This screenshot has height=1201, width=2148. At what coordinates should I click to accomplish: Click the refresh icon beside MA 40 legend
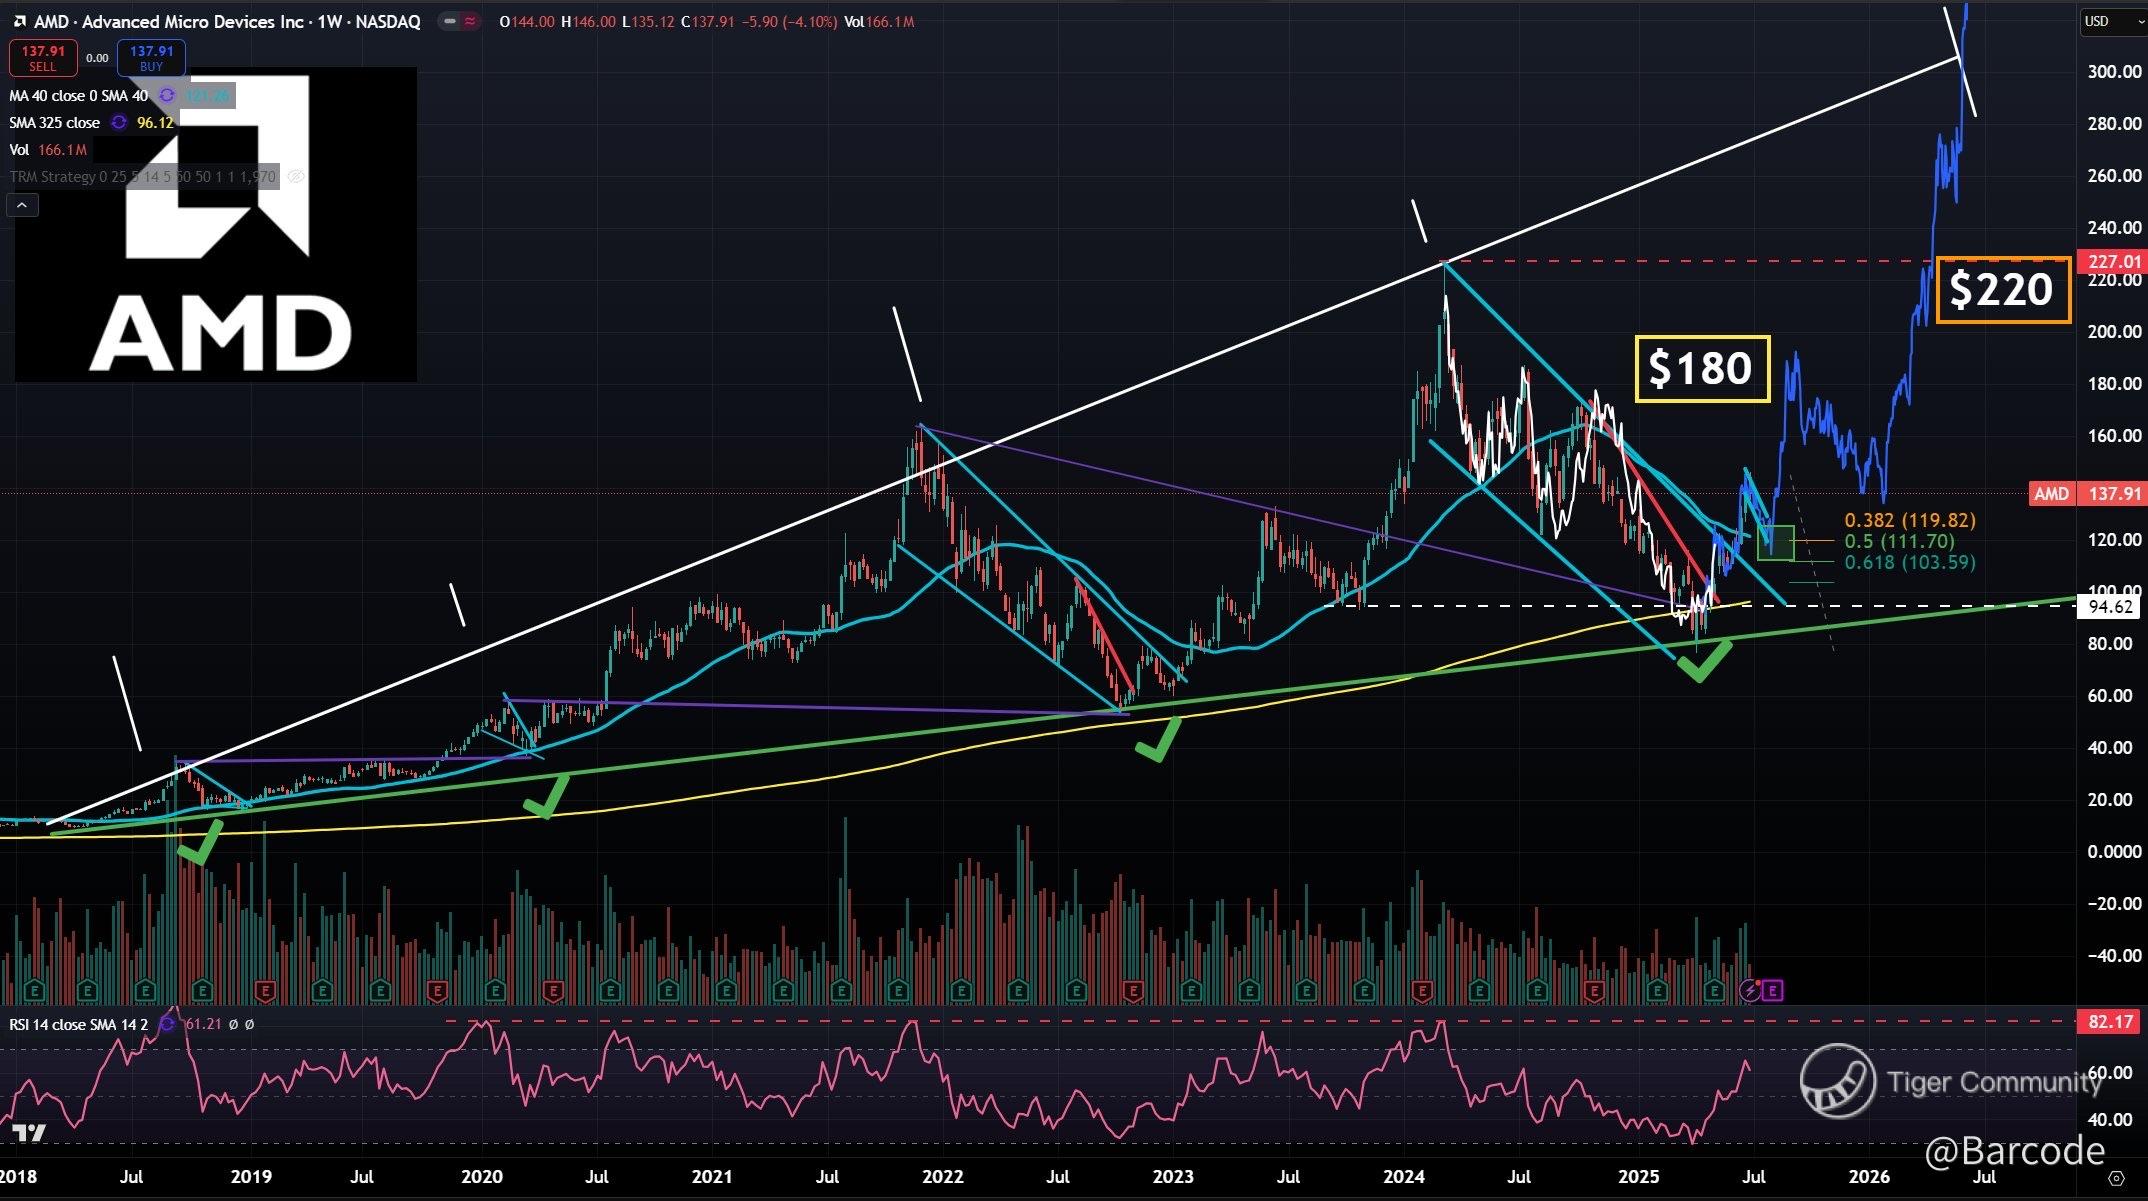coord(166,96)
